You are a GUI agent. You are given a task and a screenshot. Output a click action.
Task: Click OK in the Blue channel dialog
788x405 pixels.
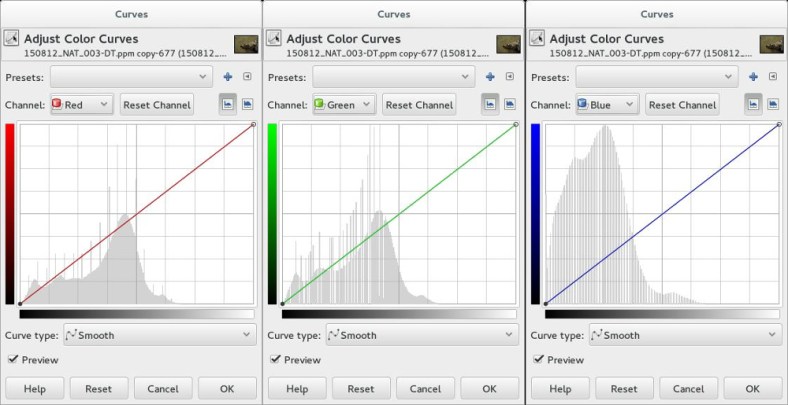(x=752, y=388)
